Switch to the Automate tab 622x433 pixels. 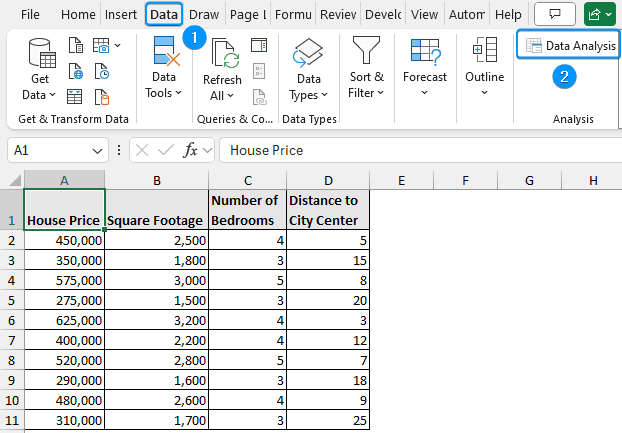[x=467, y=14]
